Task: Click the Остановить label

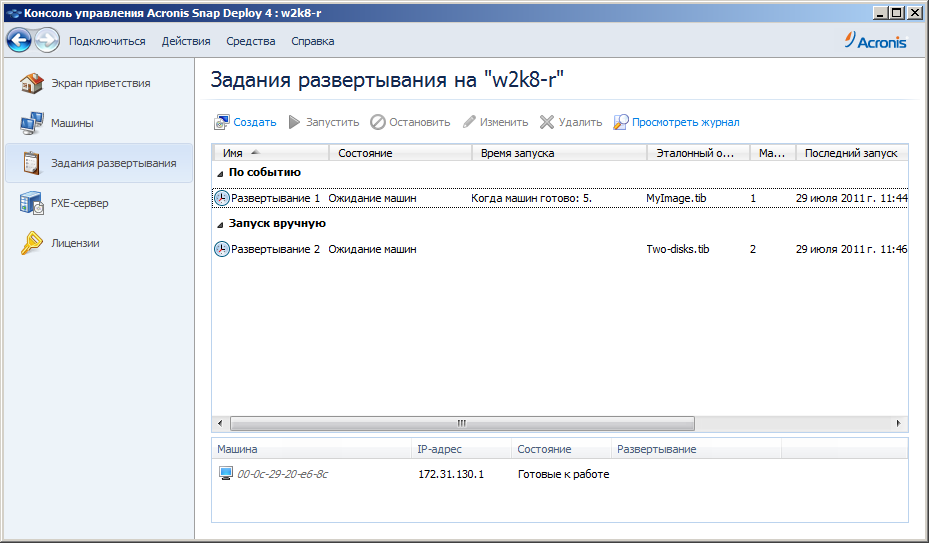Action: 419,122
